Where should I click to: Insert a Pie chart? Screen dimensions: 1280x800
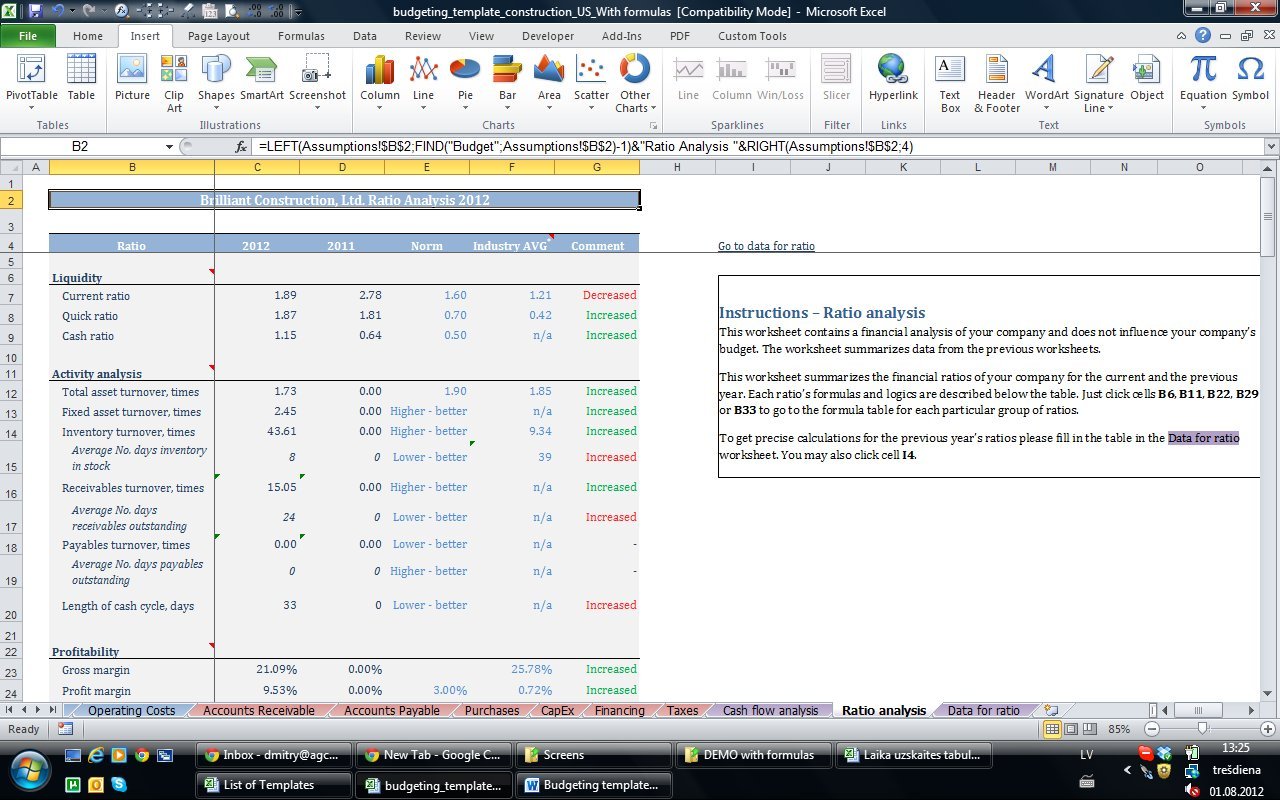click(x=465, y=79)
